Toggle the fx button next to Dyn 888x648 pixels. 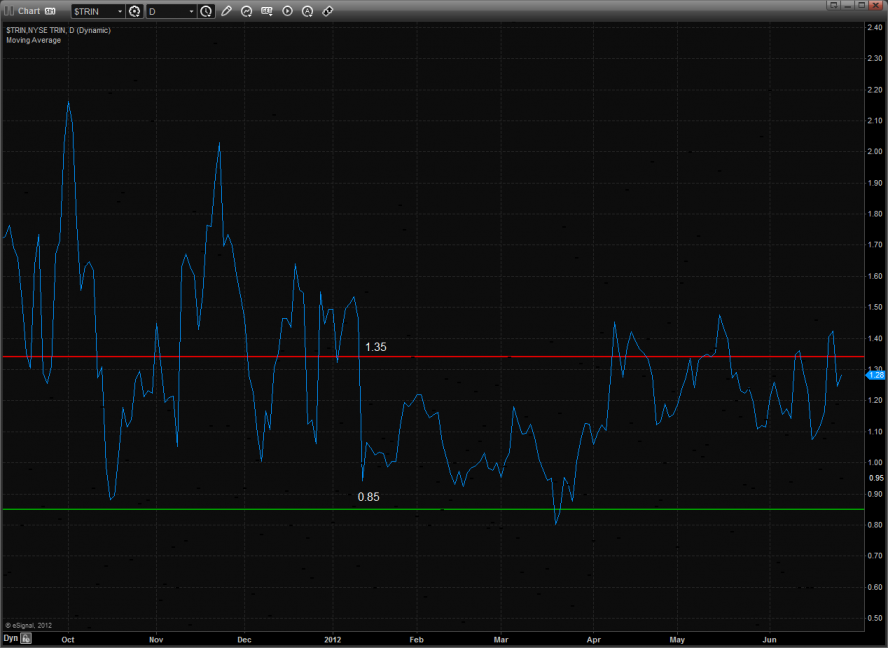click(27, 637)
